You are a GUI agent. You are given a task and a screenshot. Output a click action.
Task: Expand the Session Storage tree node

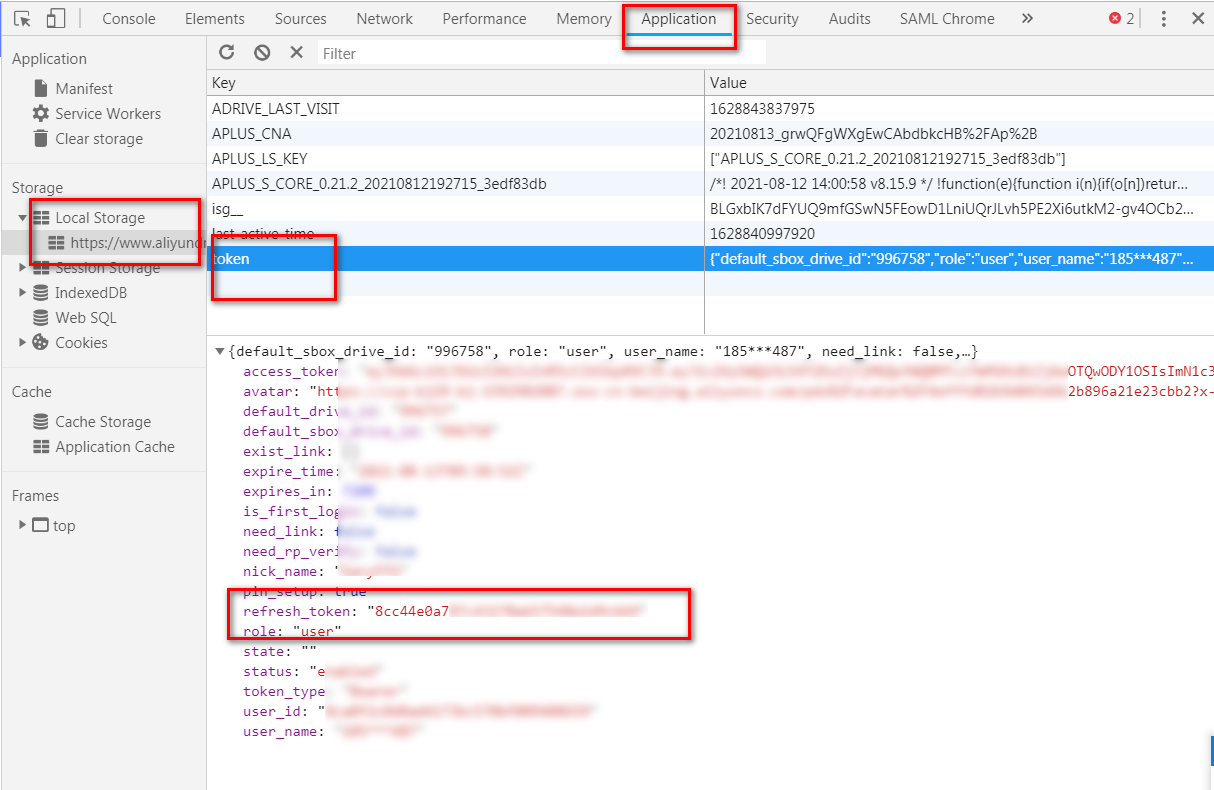(x=23, y=268)
